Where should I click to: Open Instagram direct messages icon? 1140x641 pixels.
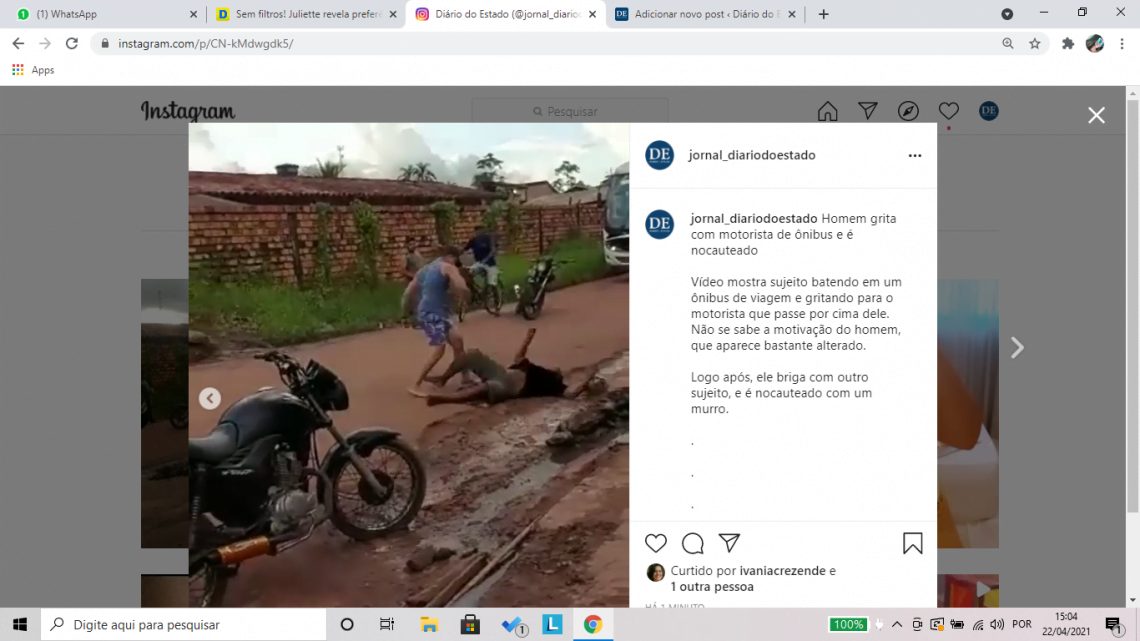[867, 111]
